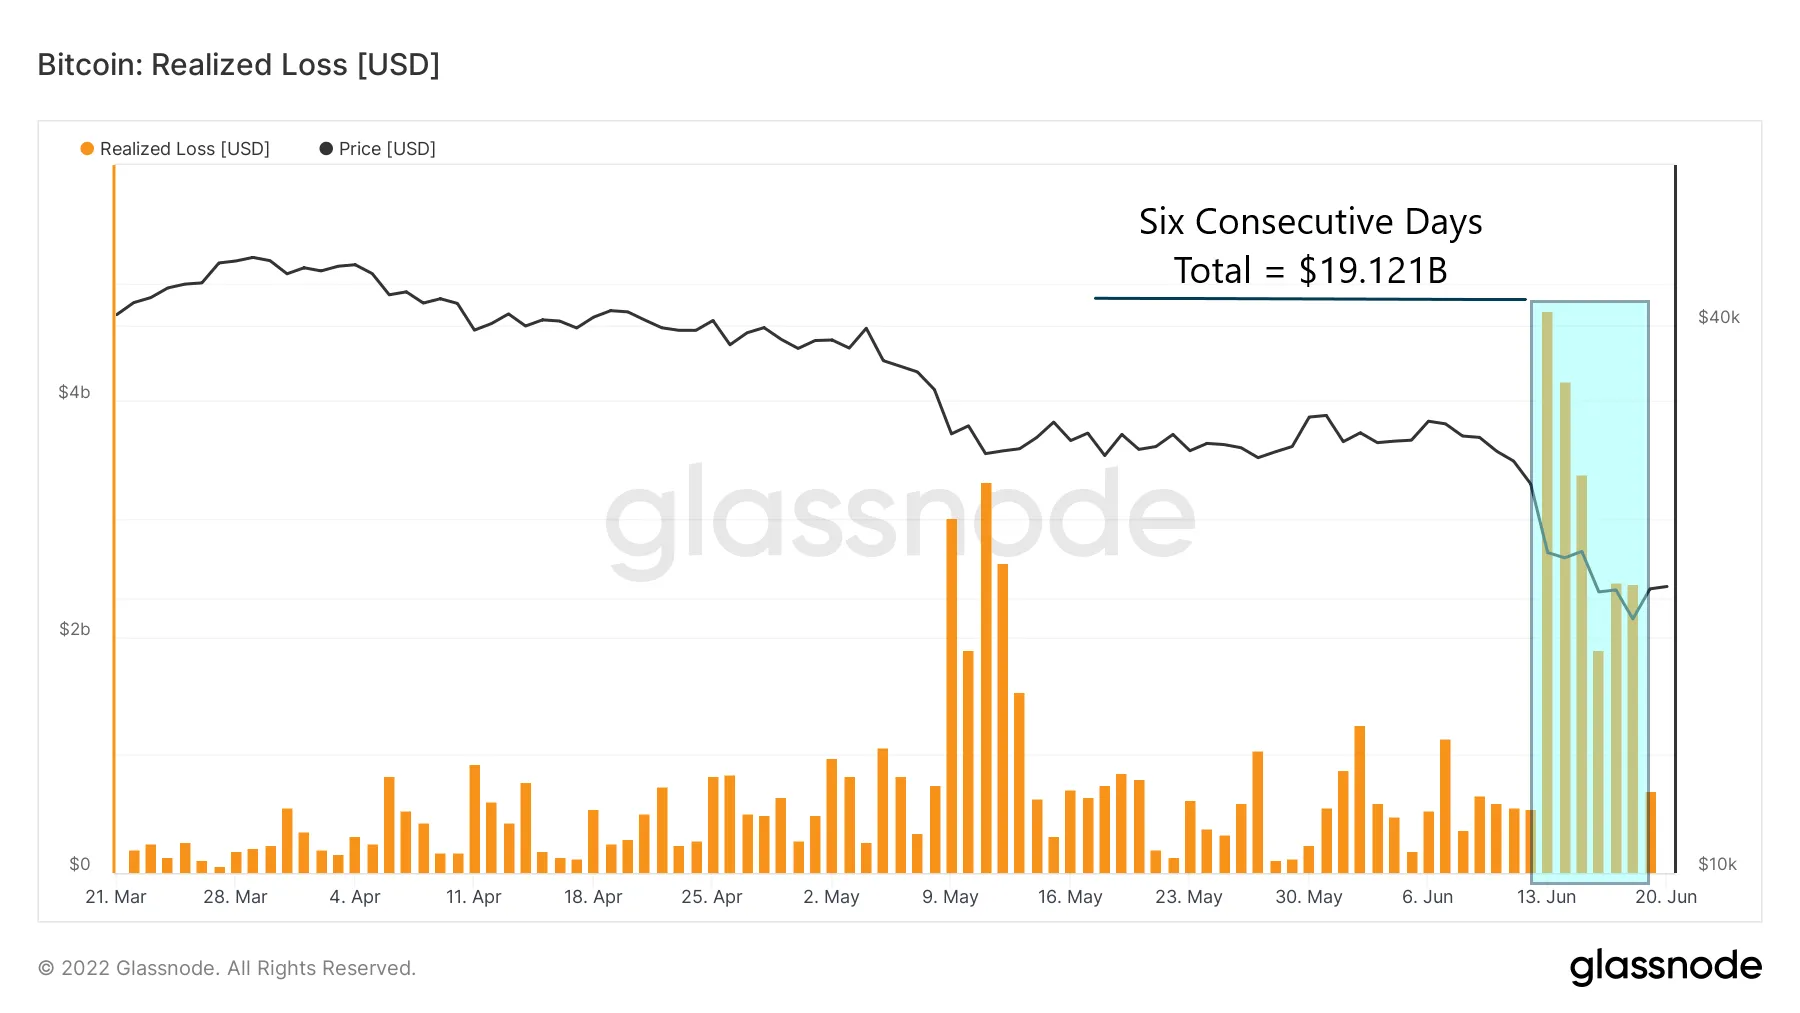Click the $40k right axis label
The height and width of the screenshot is (1013, 1800).
coord(1719,317)
